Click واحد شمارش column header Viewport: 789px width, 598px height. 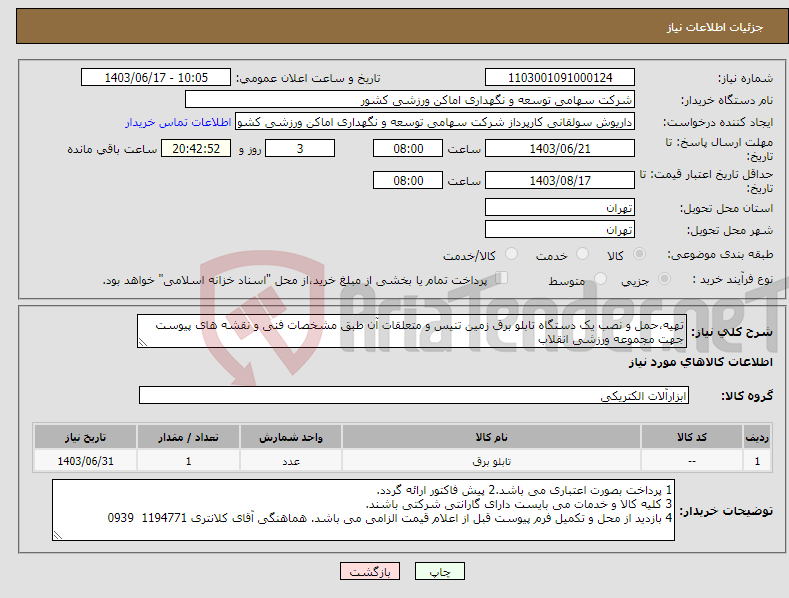(x=291, y=437)
